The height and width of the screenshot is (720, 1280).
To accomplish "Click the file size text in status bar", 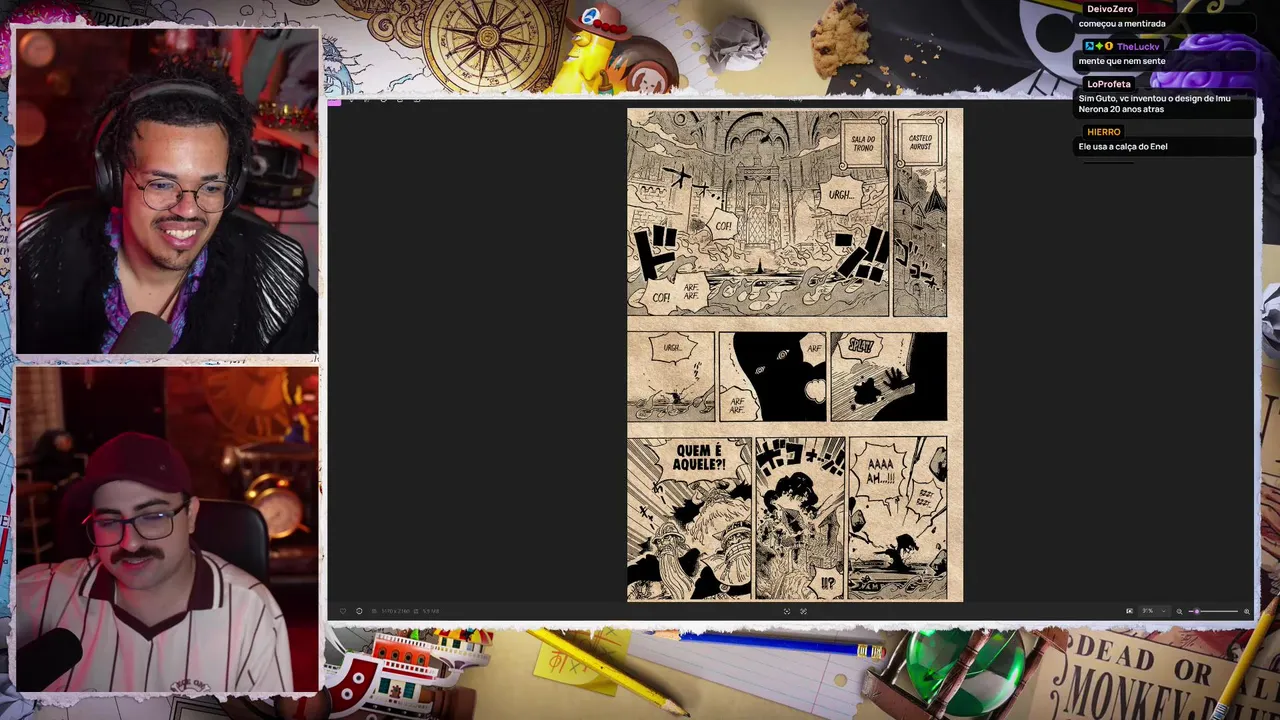I will [x=431, y=611].
